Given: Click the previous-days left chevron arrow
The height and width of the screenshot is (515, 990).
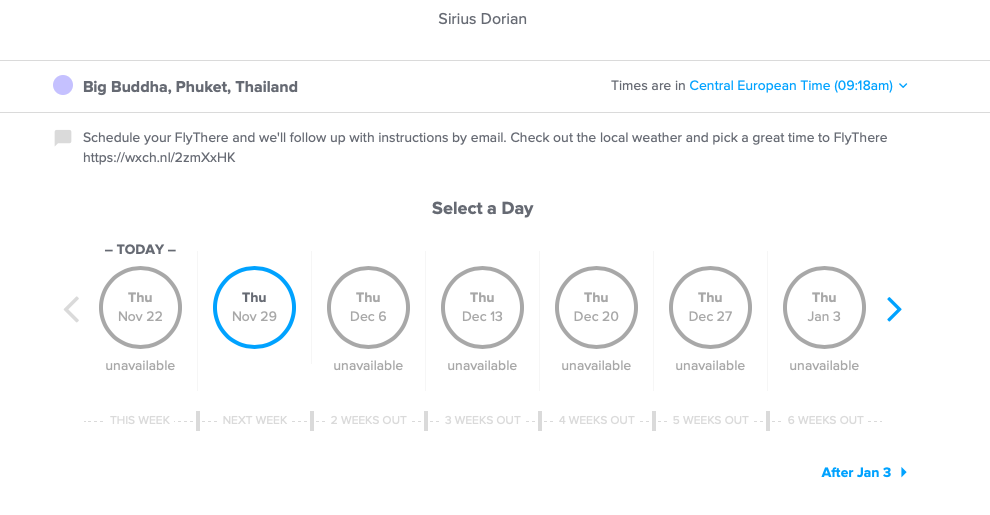Looking at the screenshot, I should 71,309.
